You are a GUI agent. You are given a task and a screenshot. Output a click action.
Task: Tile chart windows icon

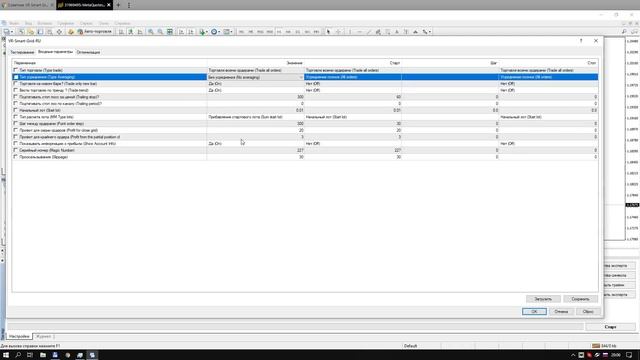pos(170,32)
